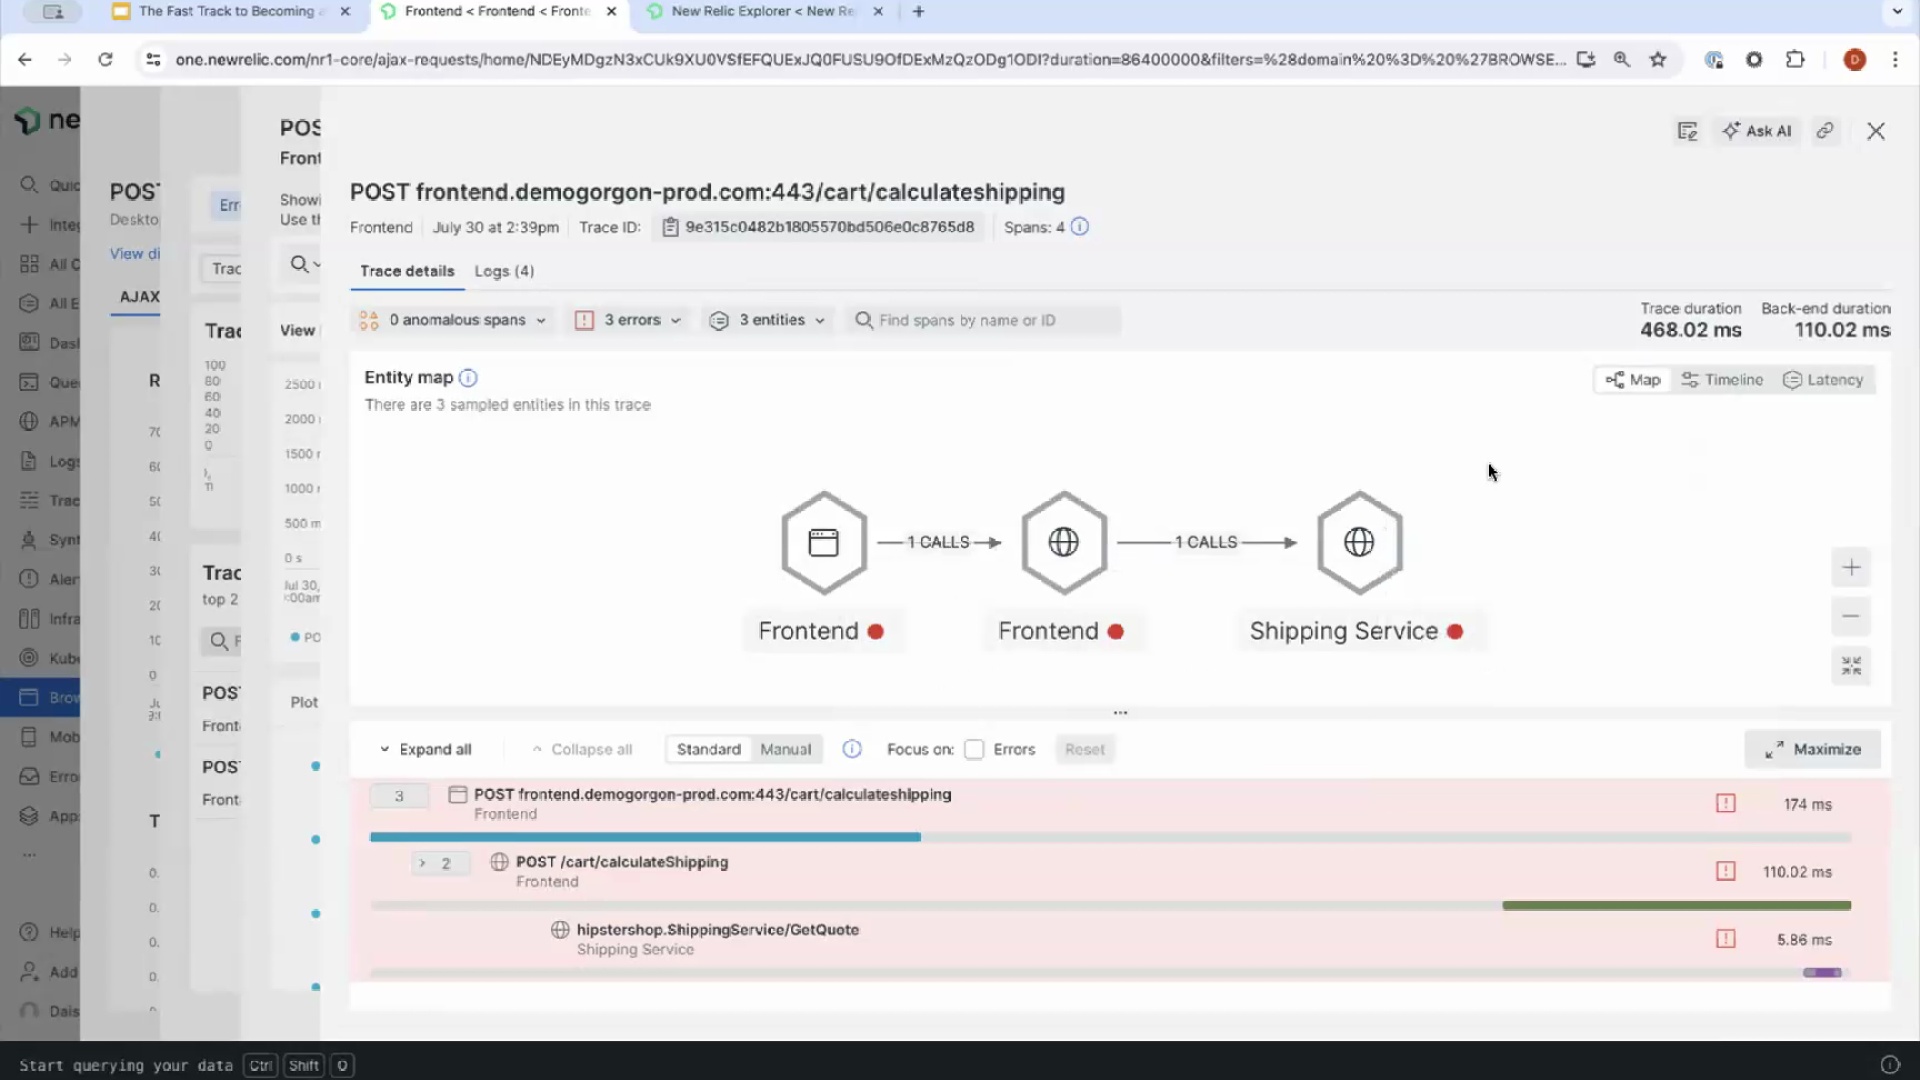Screen dimensions: 1920x1080
Task: Click the Ask AI button in toolbar
Action: 1758,131
